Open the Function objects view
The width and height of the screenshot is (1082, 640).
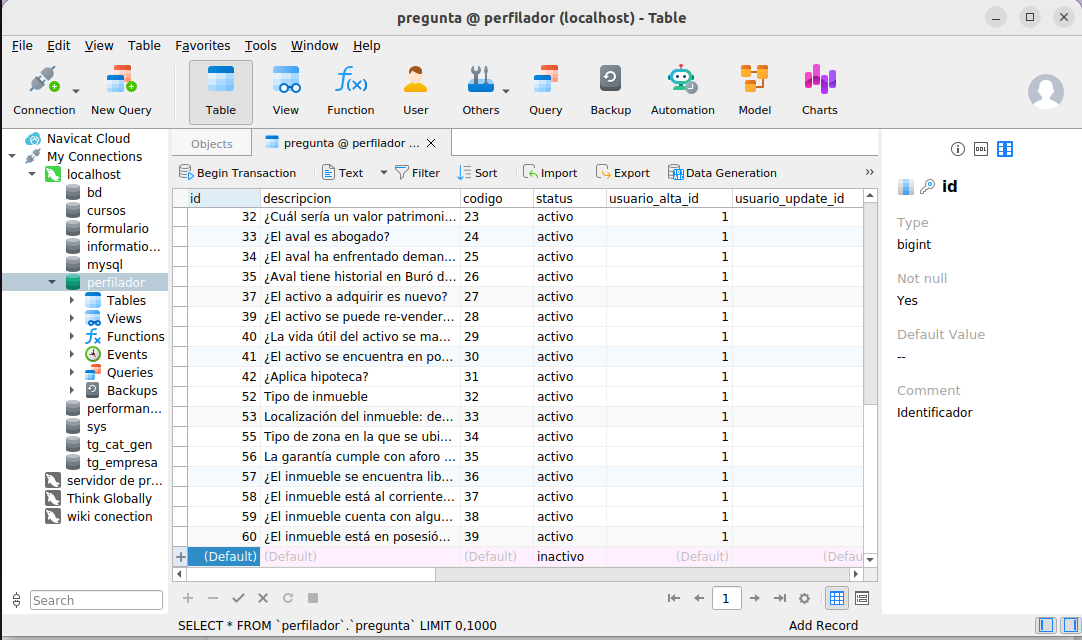tap(350, 91)
